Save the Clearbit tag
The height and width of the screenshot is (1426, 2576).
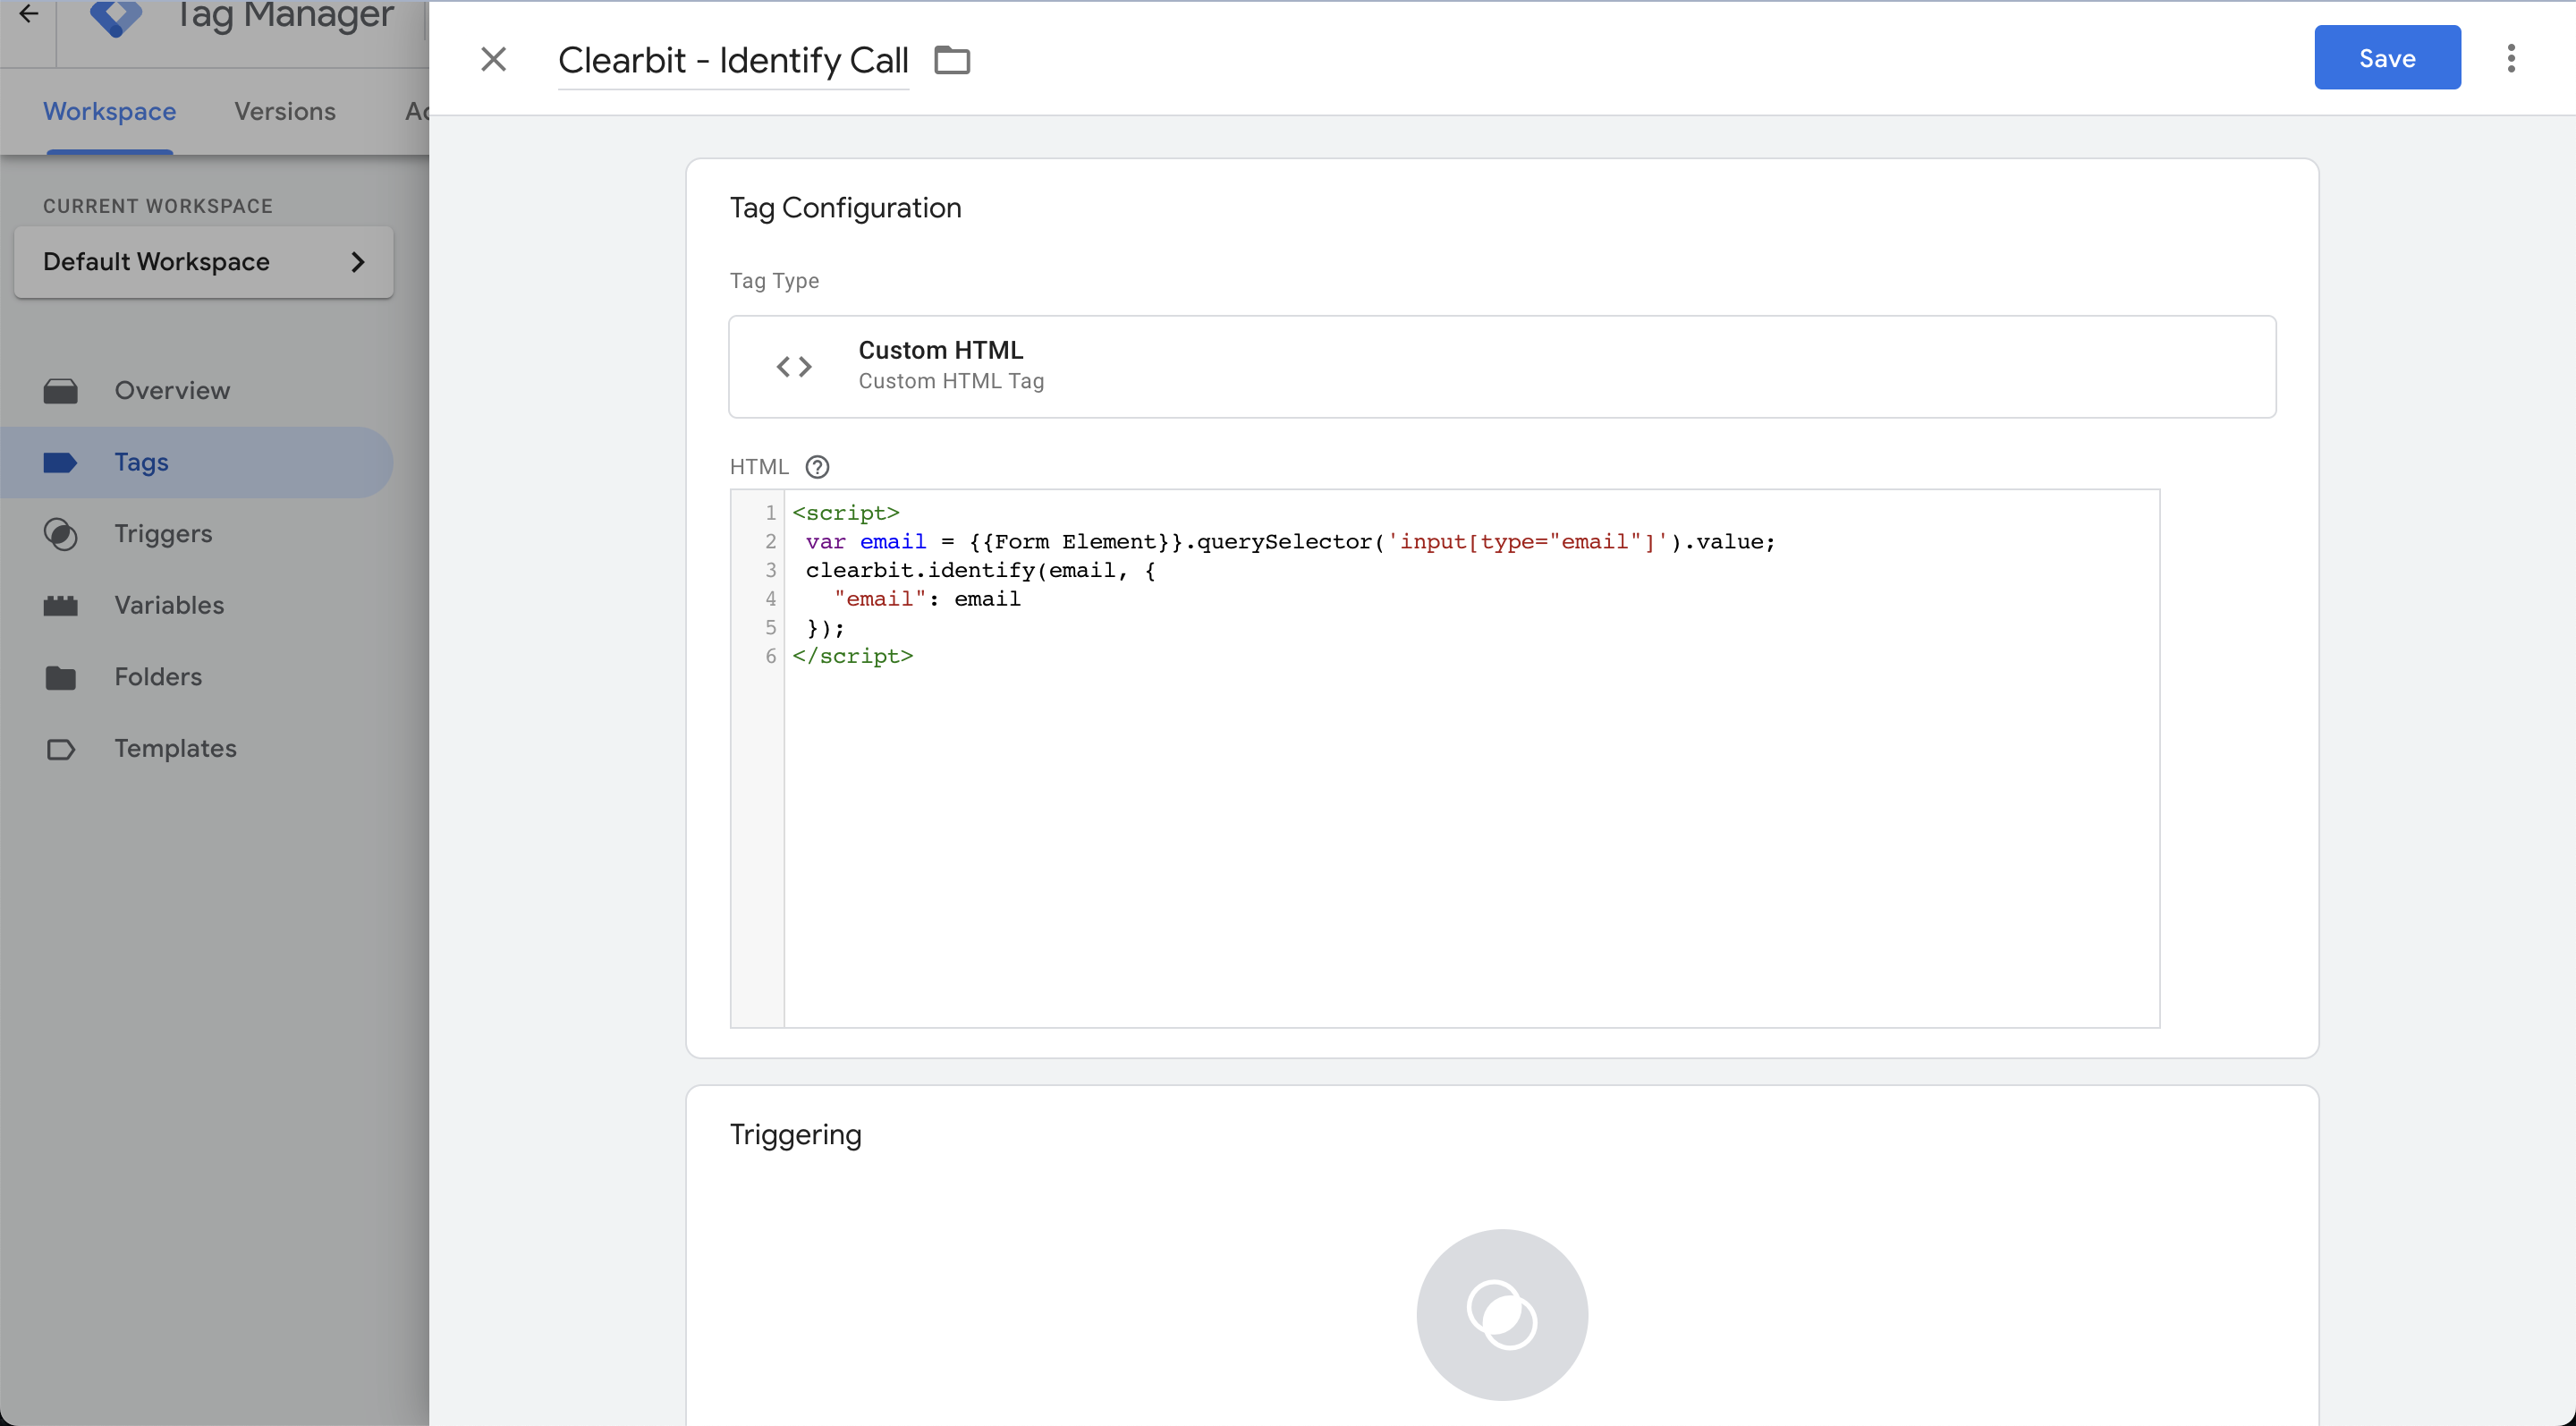tap(2387, 58)
